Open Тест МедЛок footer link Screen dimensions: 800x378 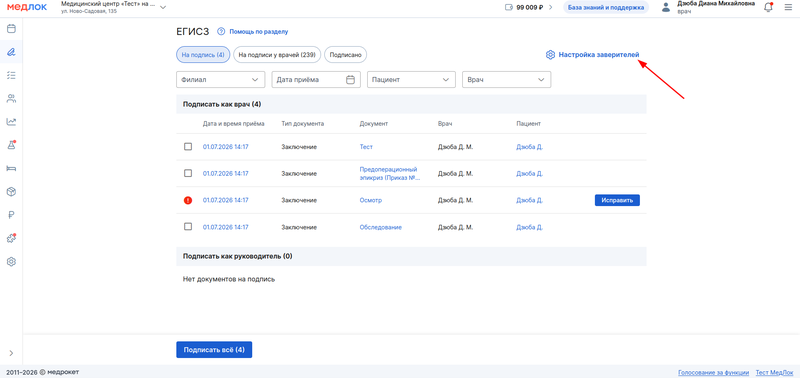click(x=774, y=372)
